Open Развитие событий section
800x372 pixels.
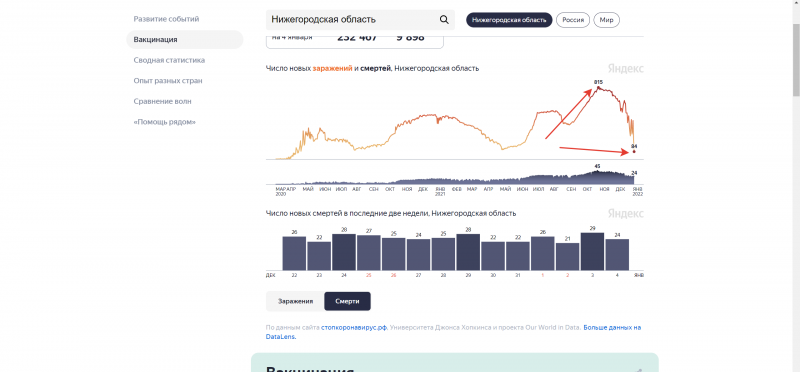tap(166, 19)
